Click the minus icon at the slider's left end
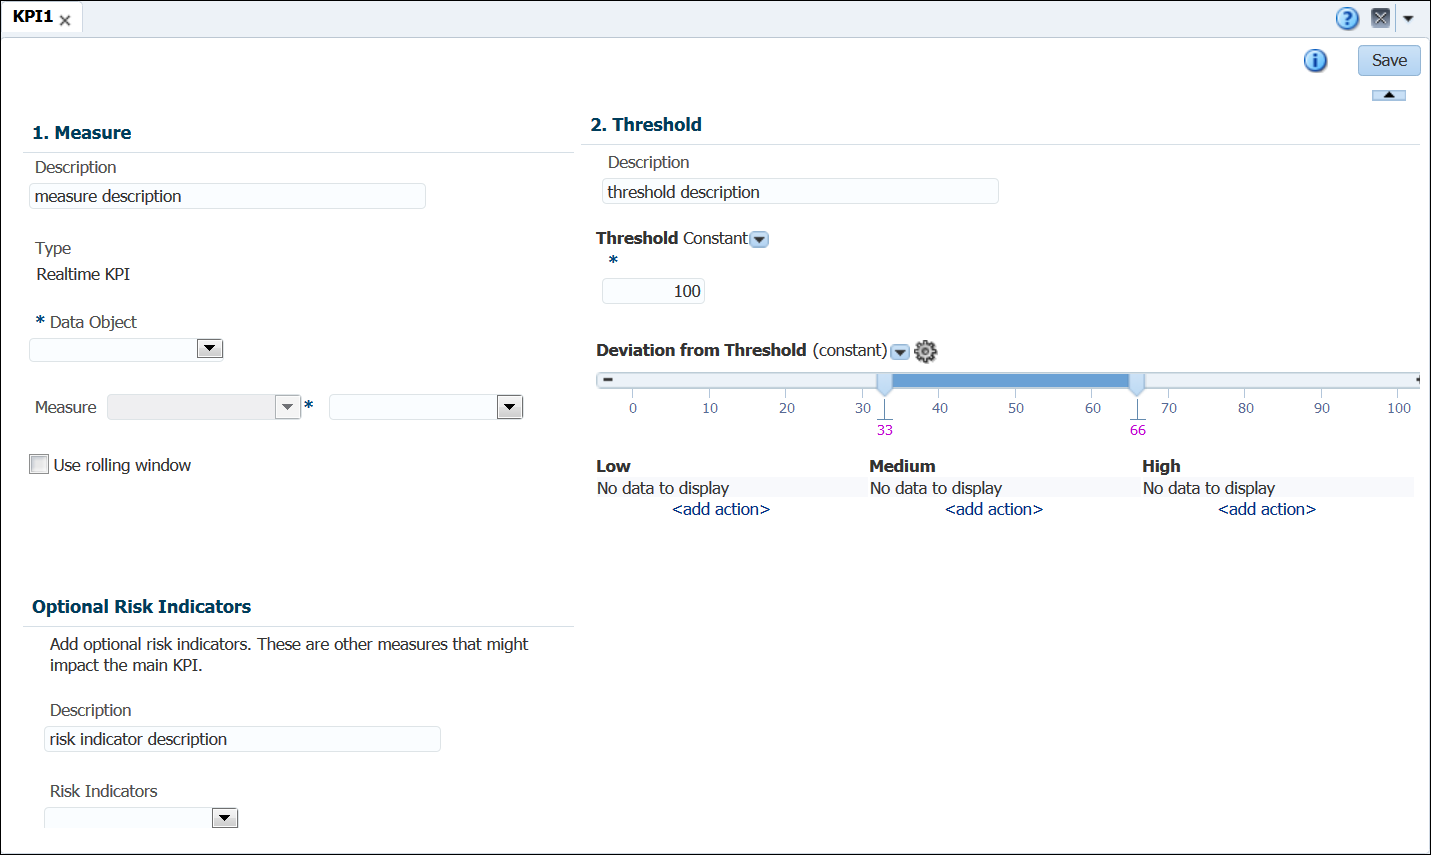The height and width of the screenshot is (855, 1431). (x=607, y=380)
